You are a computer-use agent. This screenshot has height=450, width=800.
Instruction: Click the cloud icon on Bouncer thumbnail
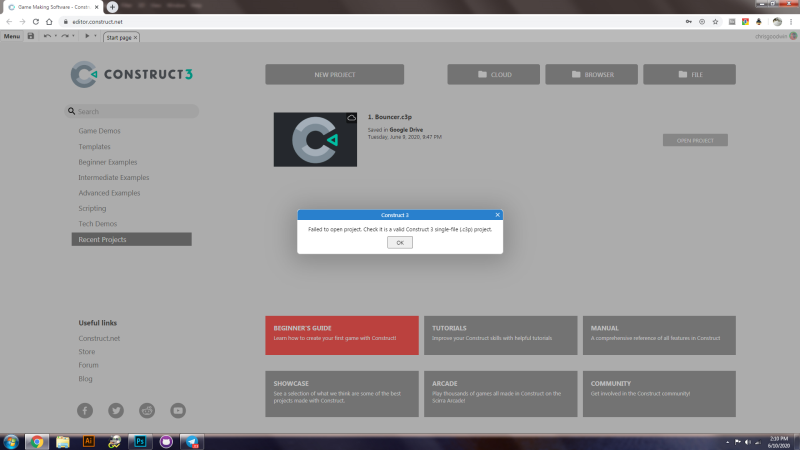coord(352,118)
